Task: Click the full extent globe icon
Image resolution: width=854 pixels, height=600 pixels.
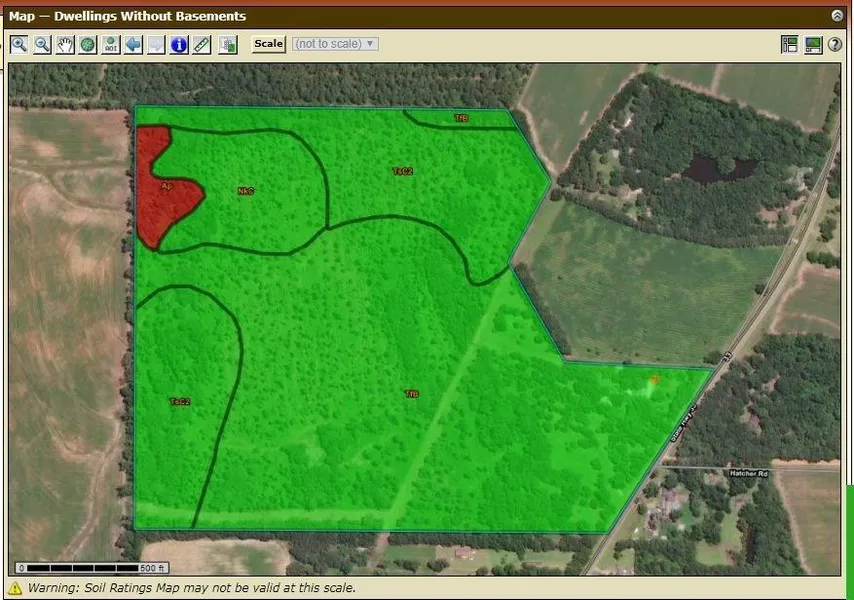Action: pyautogui.click(x=88, y=45)
